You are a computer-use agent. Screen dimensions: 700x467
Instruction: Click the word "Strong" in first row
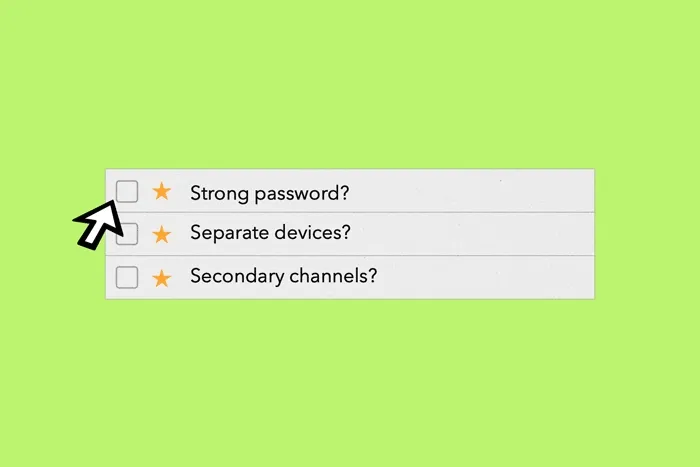pos(217,191)
